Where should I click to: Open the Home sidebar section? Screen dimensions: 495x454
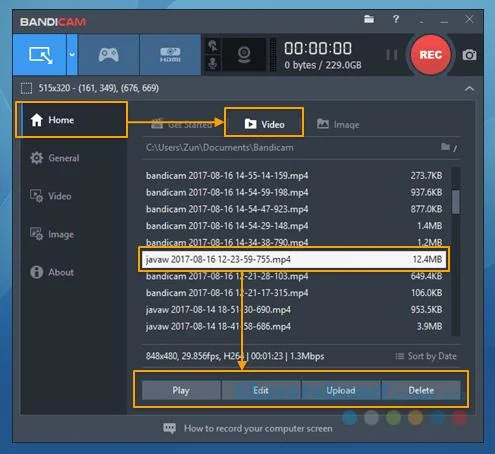(71, 120)
